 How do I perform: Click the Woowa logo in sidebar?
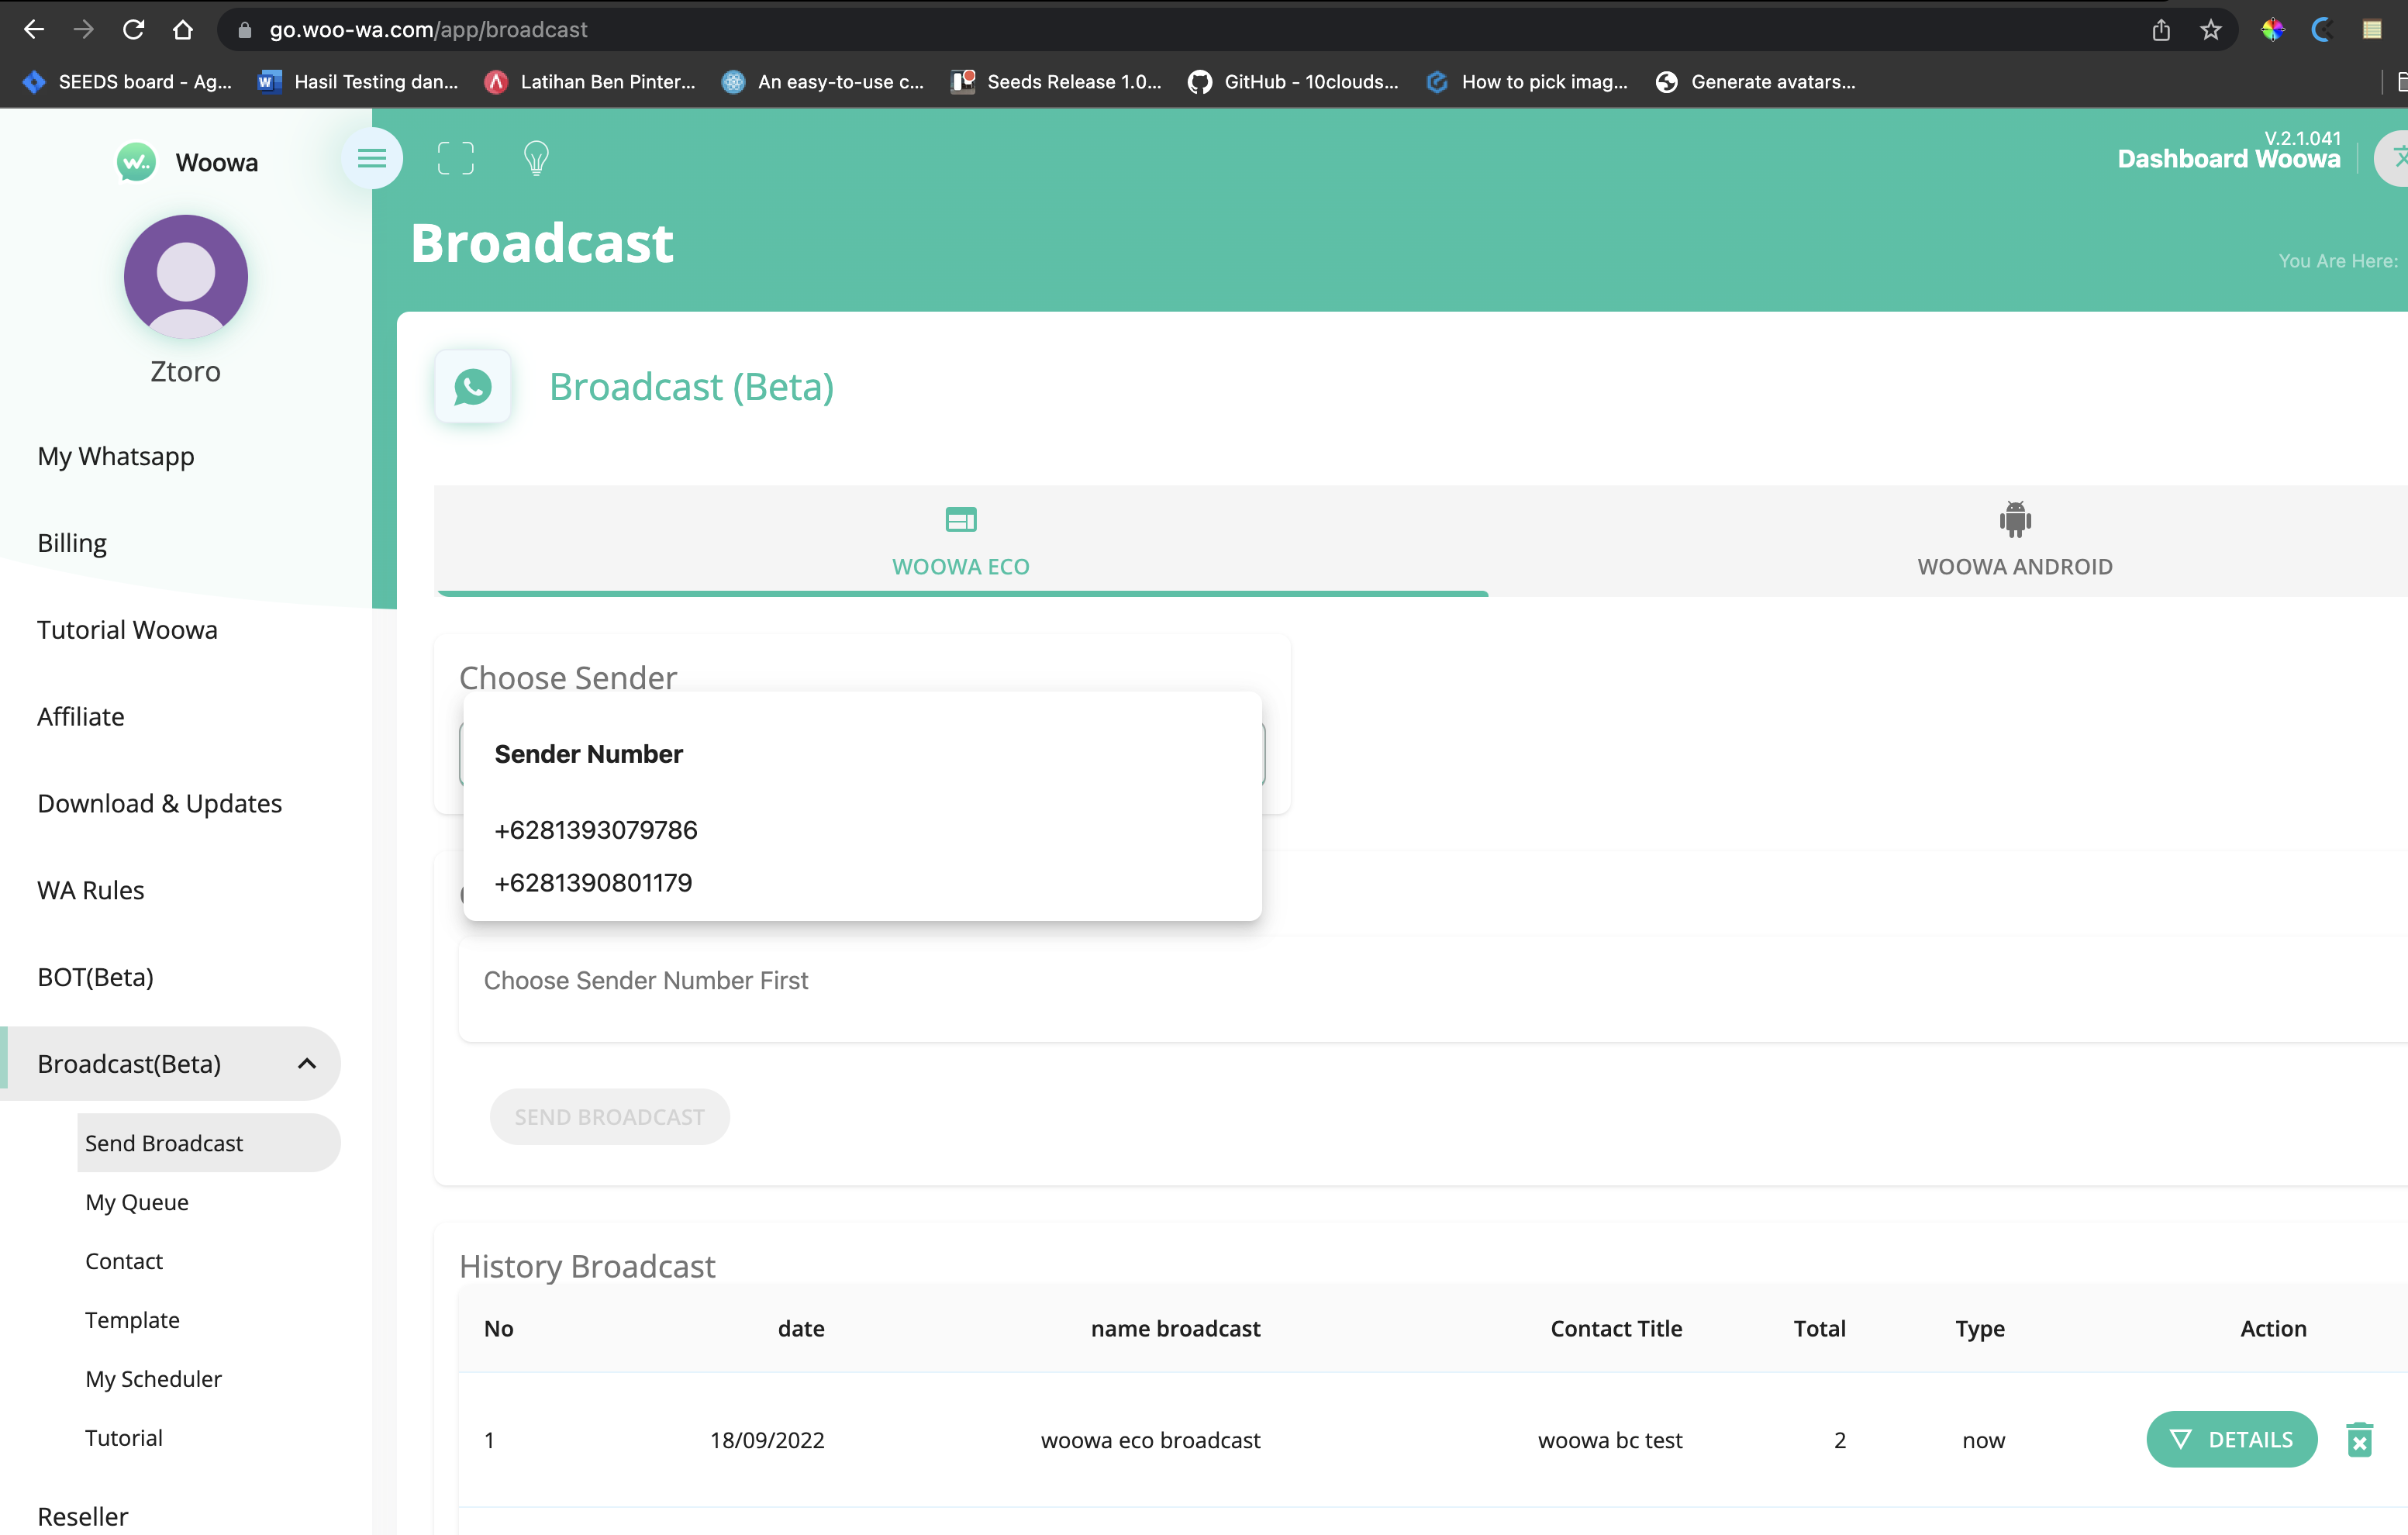pyautogui.click(x=136, y=162)
